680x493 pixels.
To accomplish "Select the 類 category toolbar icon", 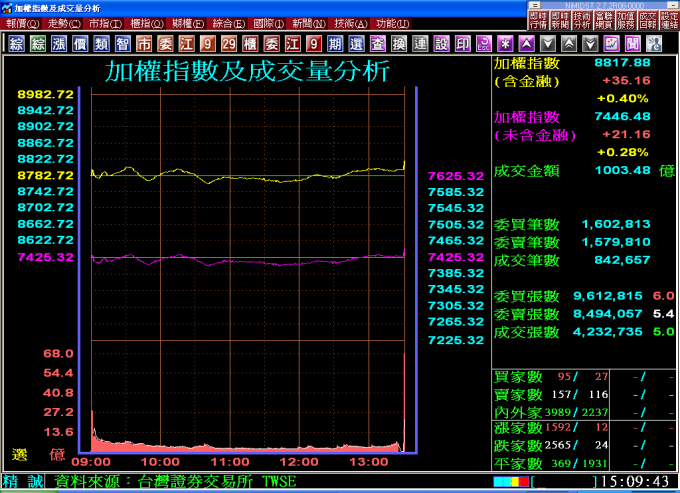I will [x=101, y=44].
